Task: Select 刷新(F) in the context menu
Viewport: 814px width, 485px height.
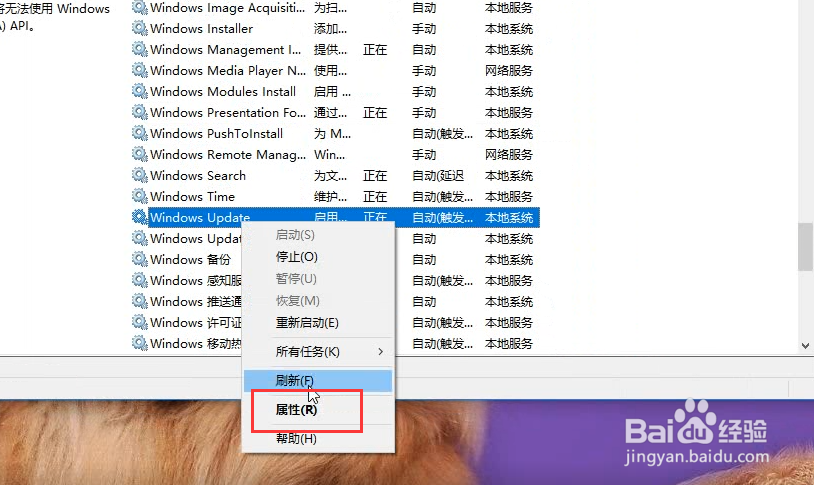Action: click(318, 381)
